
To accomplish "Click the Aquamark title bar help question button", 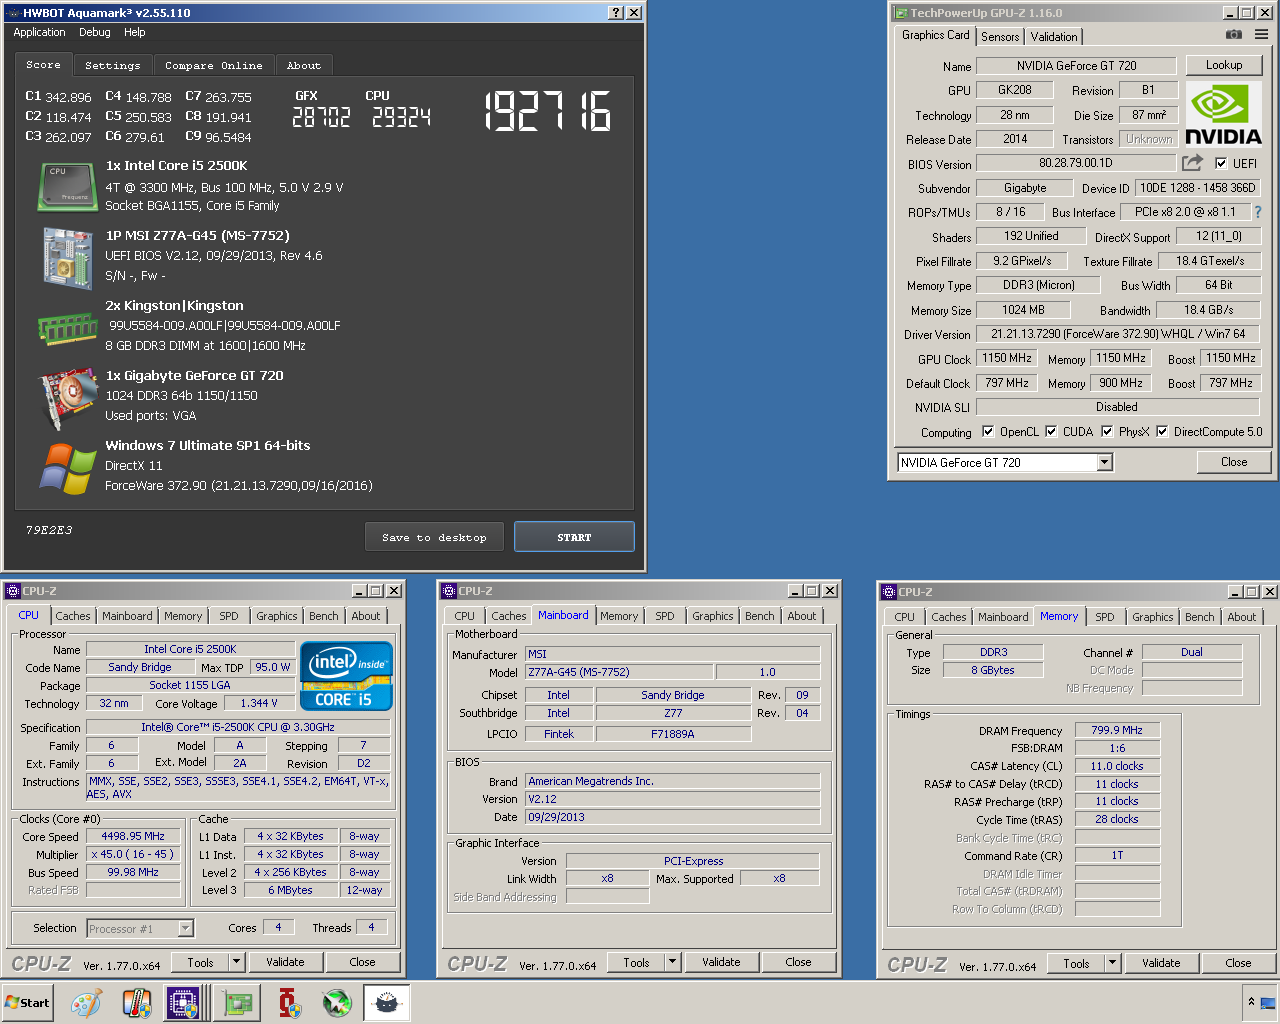I will point(617,13).
